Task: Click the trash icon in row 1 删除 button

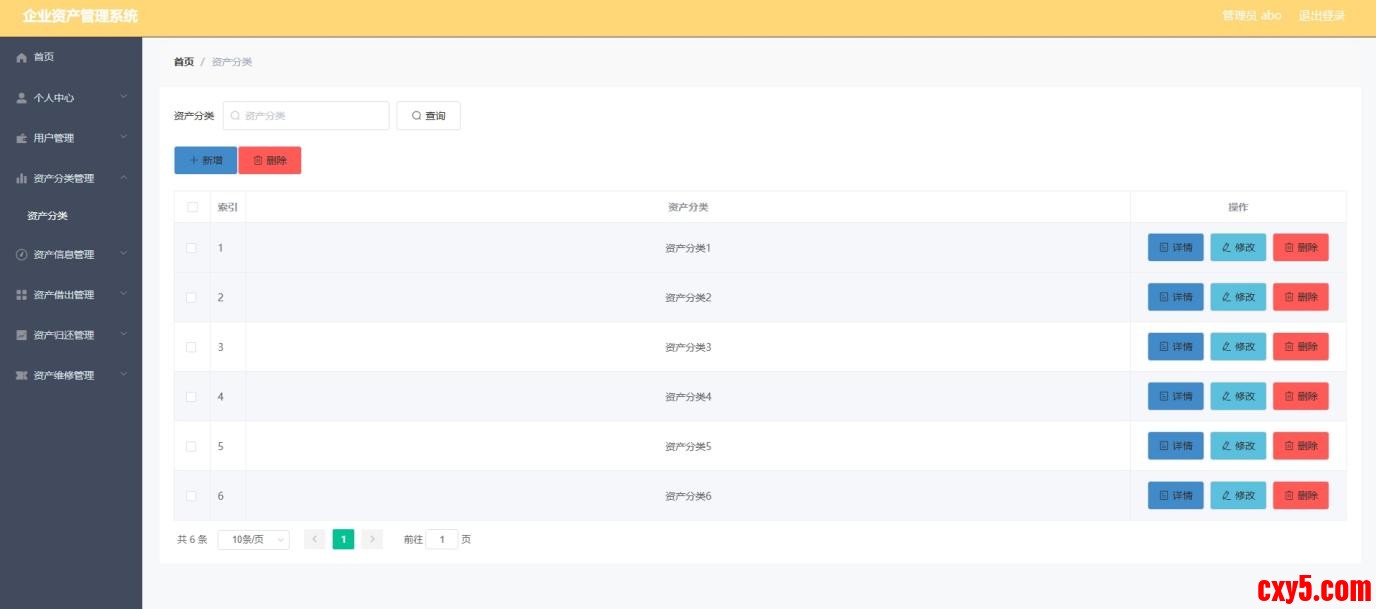Action: pyautogui.click(x=1289, y=248)
